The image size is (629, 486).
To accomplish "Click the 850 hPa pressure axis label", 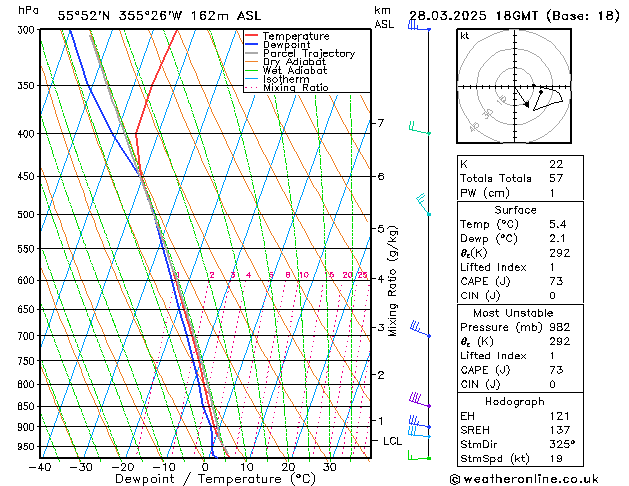I will click(x=26, y=406).
